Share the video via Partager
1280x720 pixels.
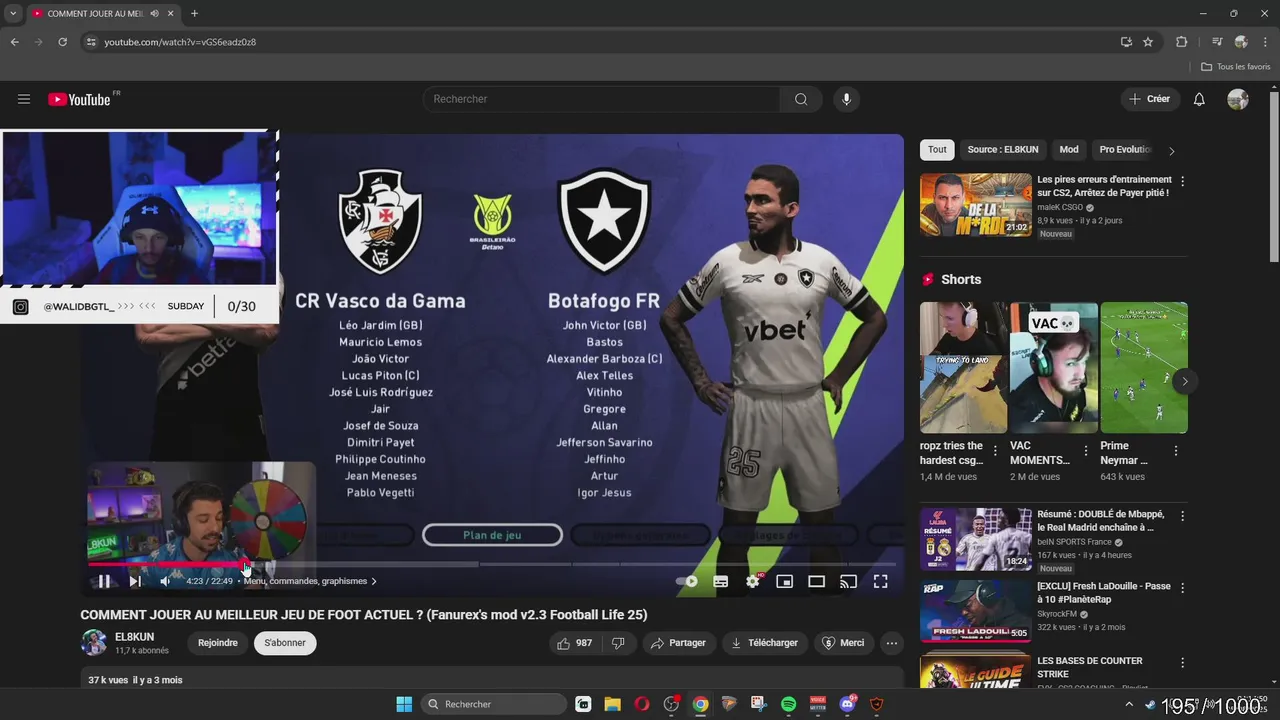(x=679, y=643)
